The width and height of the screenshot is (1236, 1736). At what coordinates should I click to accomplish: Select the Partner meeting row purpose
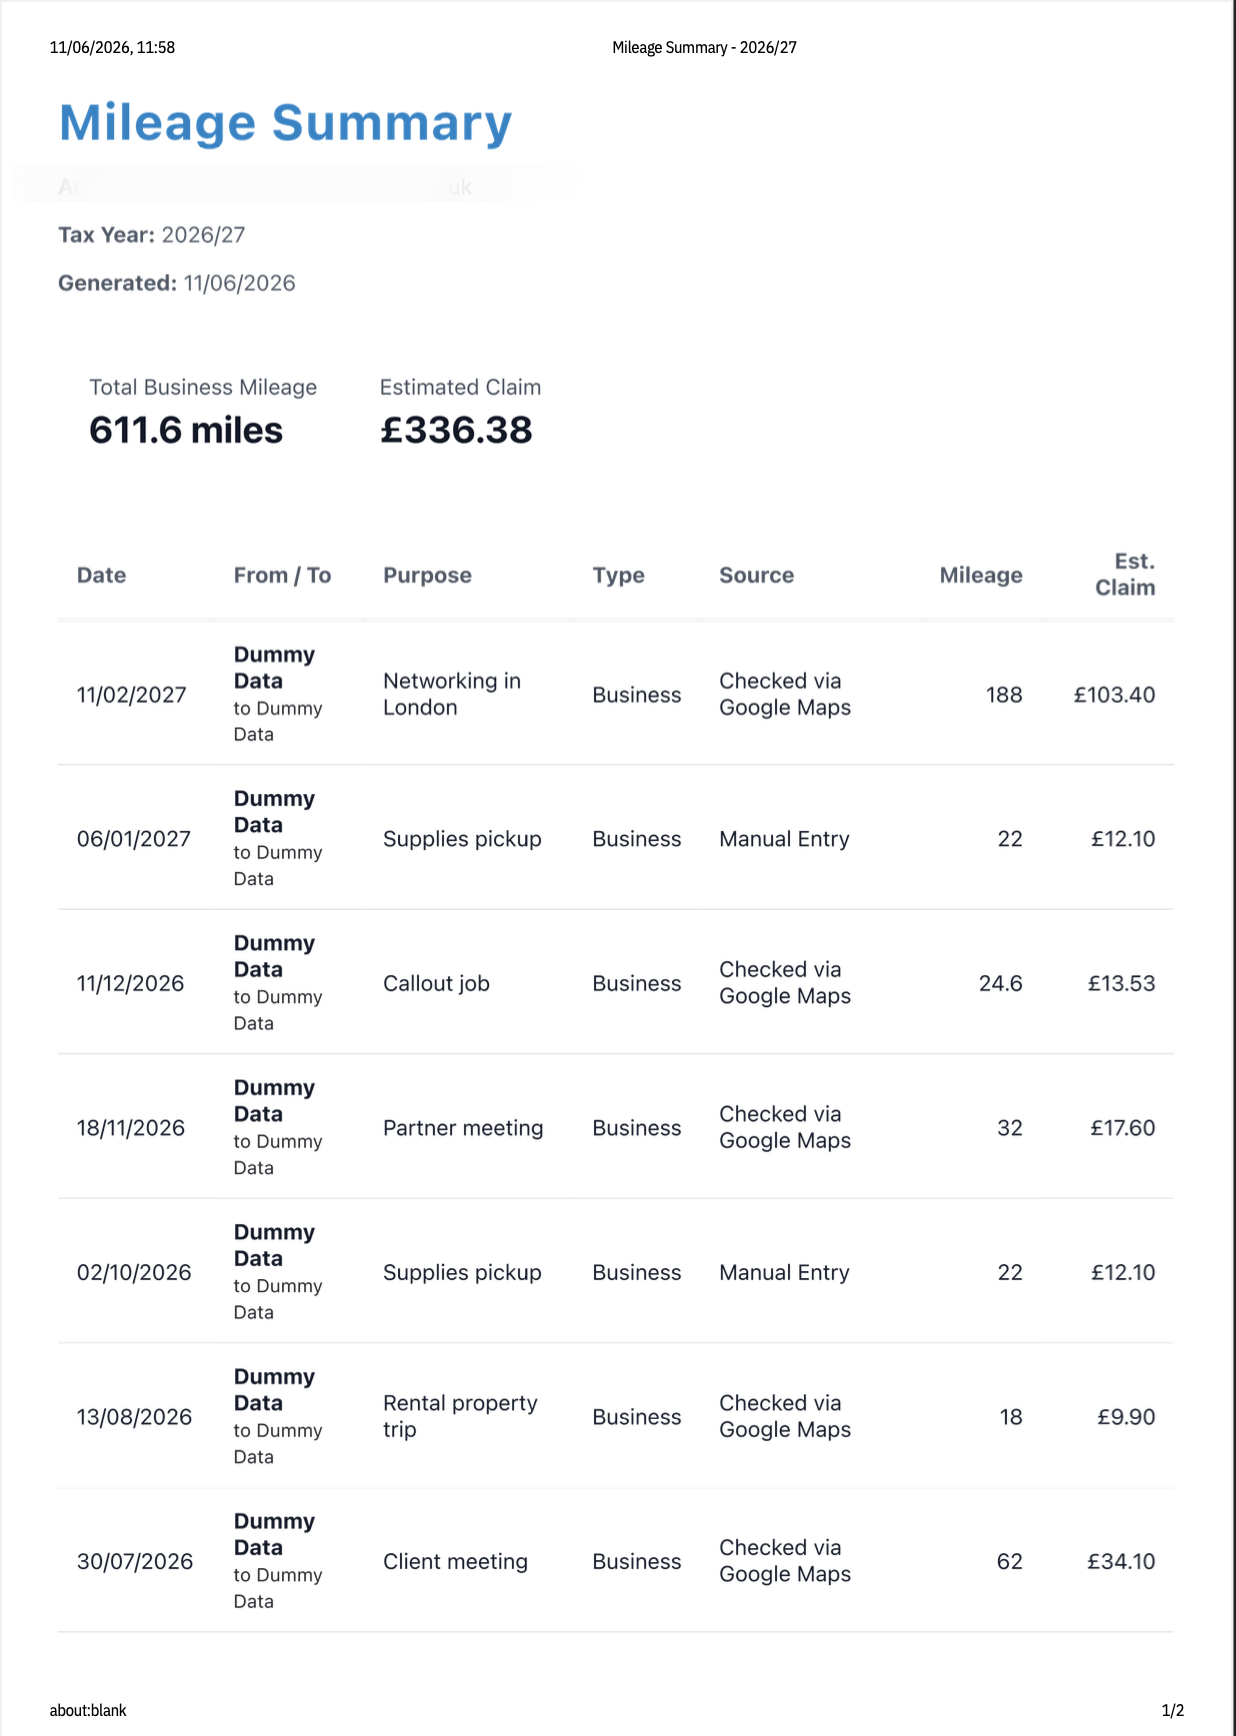(463, 1128)
